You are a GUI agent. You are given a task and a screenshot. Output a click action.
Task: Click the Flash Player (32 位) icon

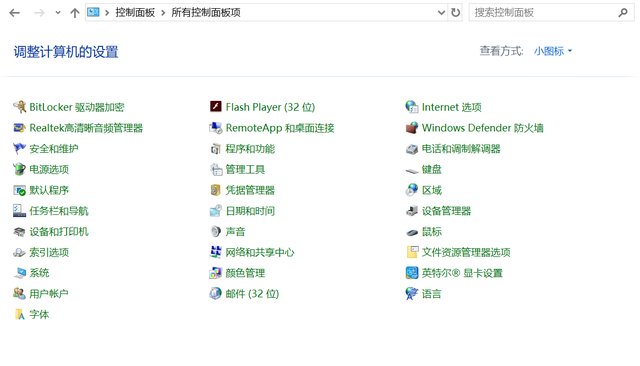pyautogui.click(x=216, y=107)
